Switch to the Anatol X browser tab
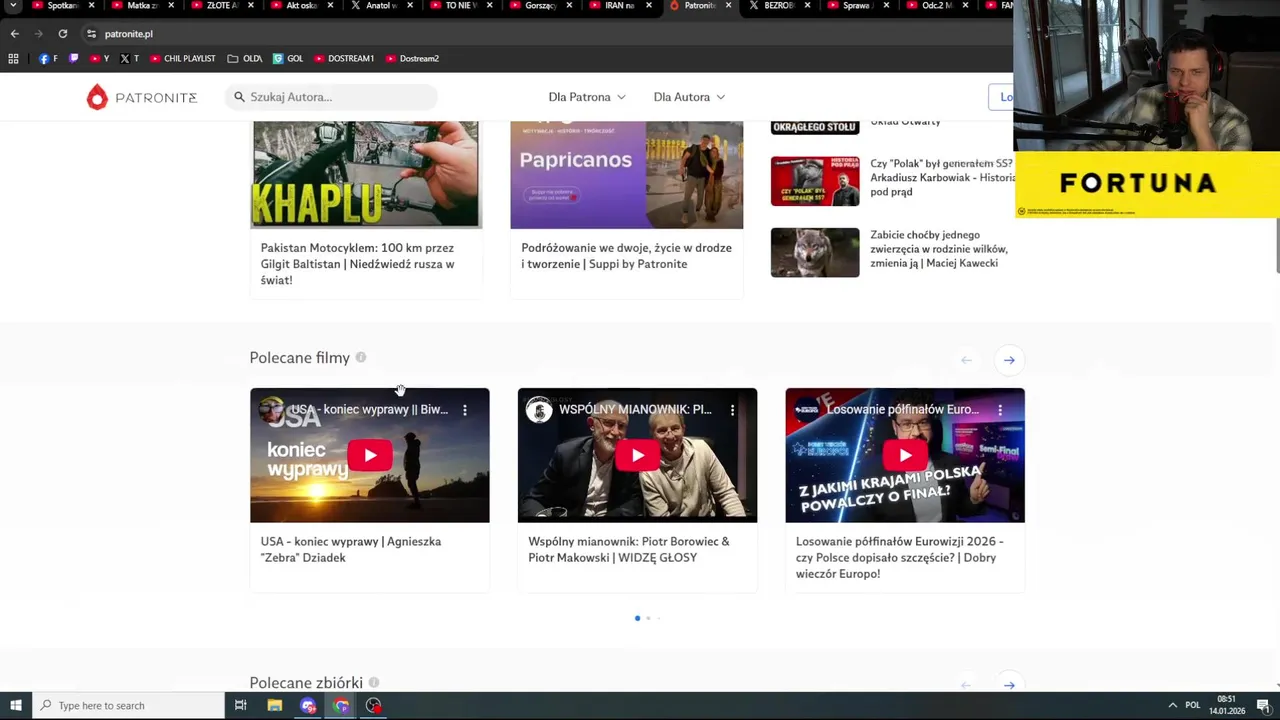This screenshot has width=1280, height=720. (x=381, y=5)
